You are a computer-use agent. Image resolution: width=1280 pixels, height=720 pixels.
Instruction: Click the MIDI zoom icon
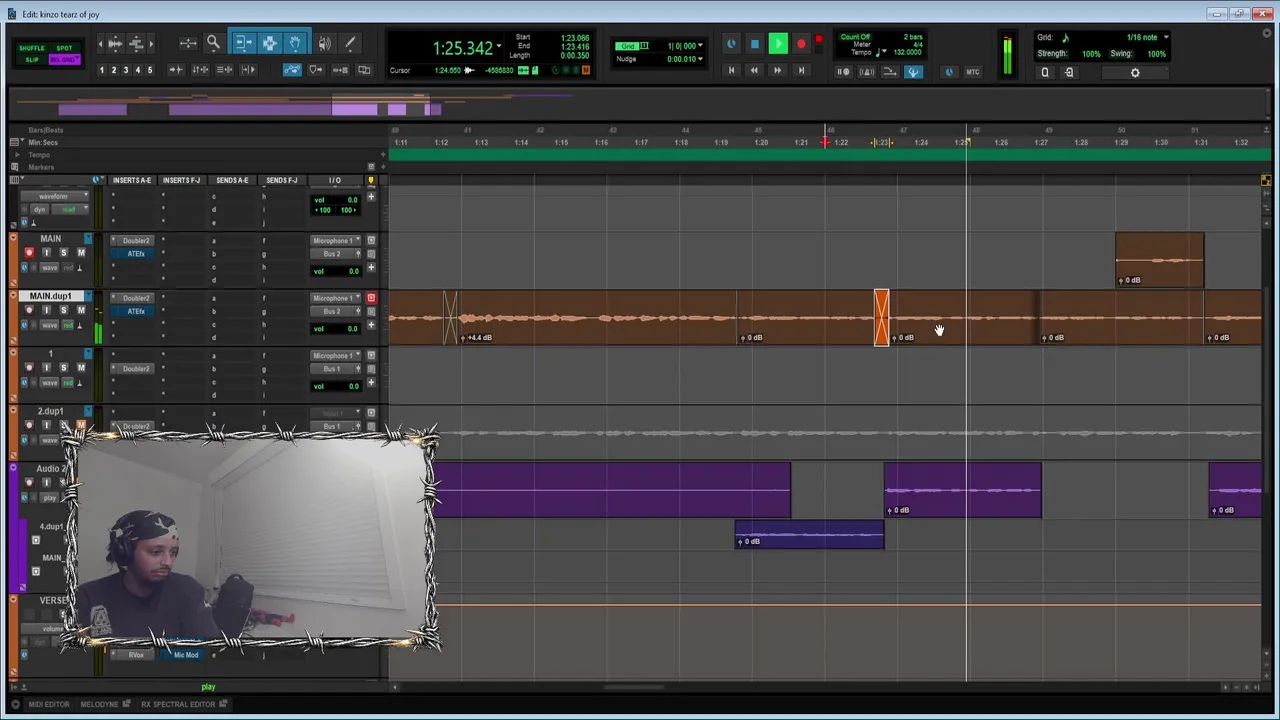pos(136,44)
